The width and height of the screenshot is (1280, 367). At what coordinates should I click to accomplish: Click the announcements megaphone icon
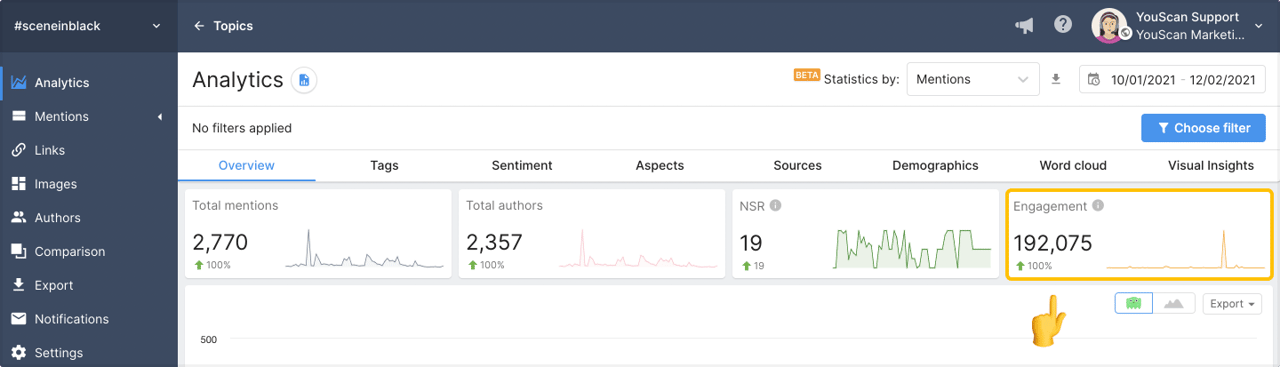click(1024, 25)
